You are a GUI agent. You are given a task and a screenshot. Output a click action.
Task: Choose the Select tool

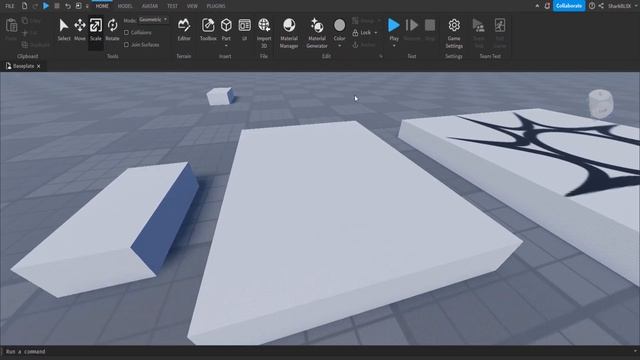[64, 30]
